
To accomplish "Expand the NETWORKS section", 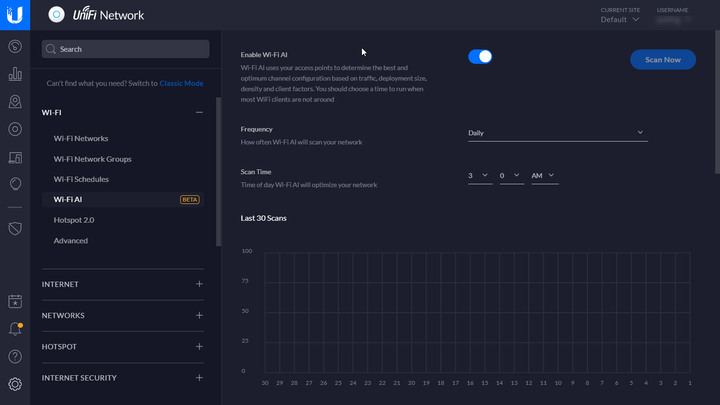I will [x=199, y=315].
